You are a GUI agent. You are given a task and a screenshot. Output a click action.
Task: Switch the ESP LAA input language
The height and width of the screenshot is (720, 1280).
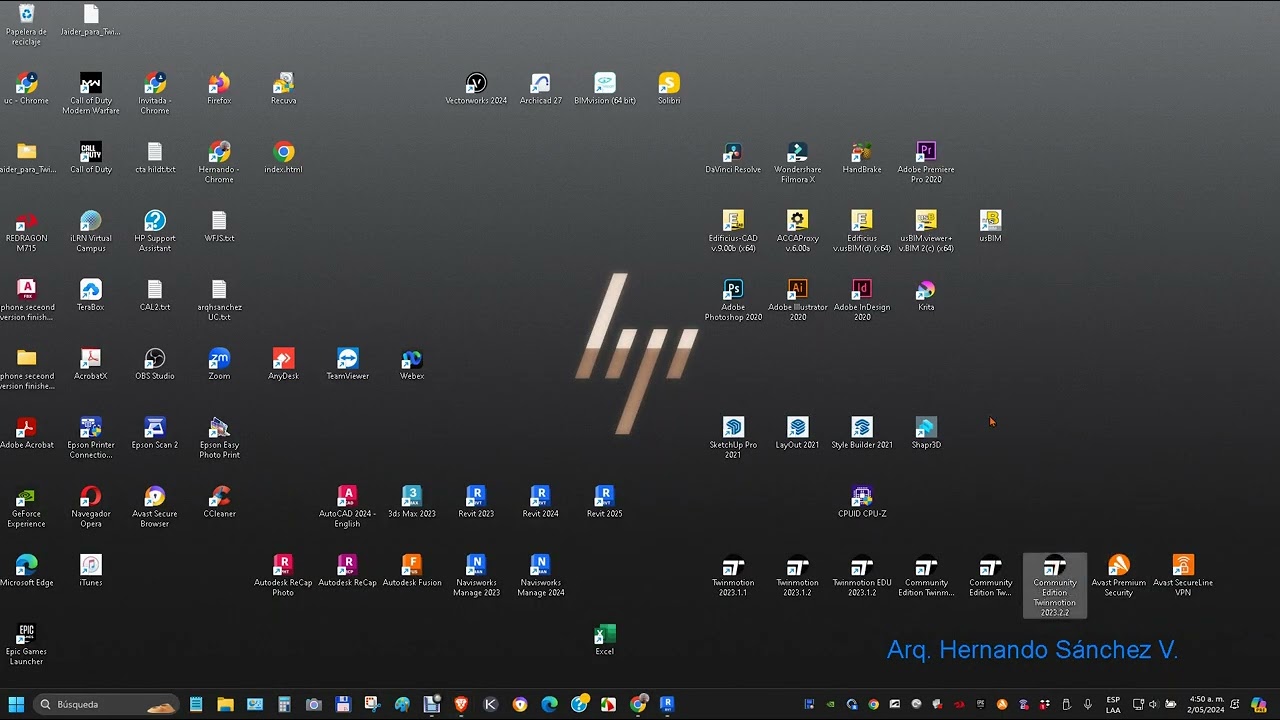(x=1113, y=704)
